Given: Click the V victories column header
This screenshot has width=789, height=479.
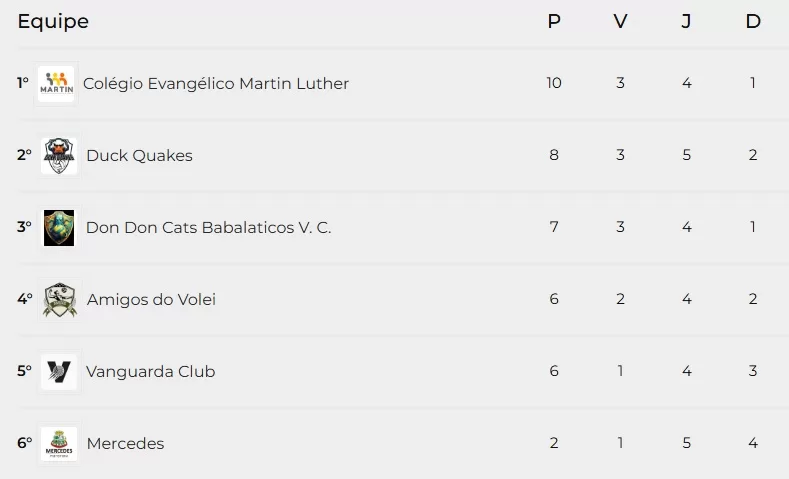Looking at the screenshot, I should [620, 21].
